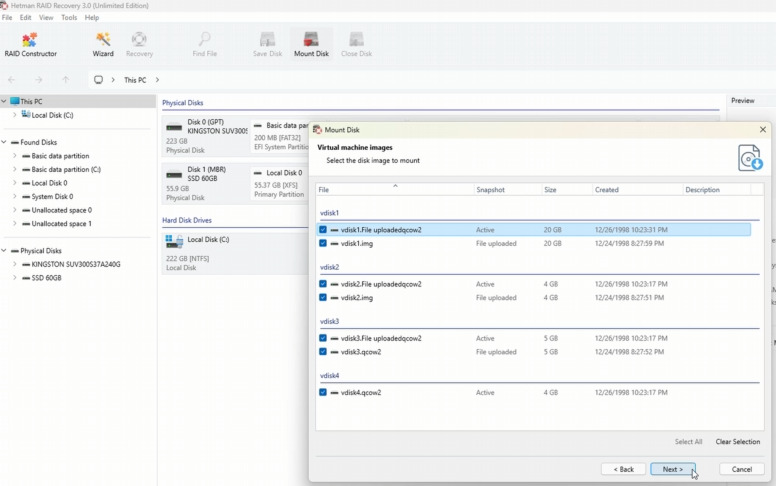Select Unallocated space 1 tree item
776x486 pixels.
pos(61,224)
